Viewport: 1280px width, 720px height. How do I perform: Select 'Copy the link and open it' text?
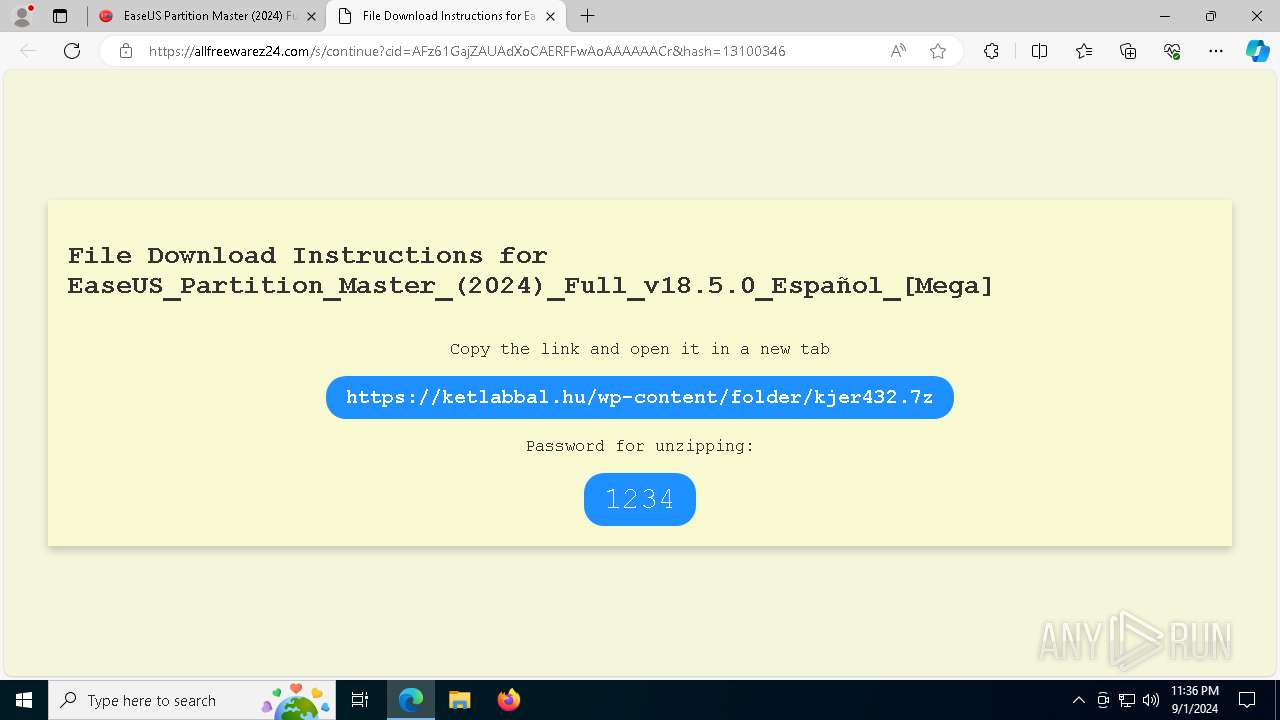pyautogui.click(x=640, y=349)
